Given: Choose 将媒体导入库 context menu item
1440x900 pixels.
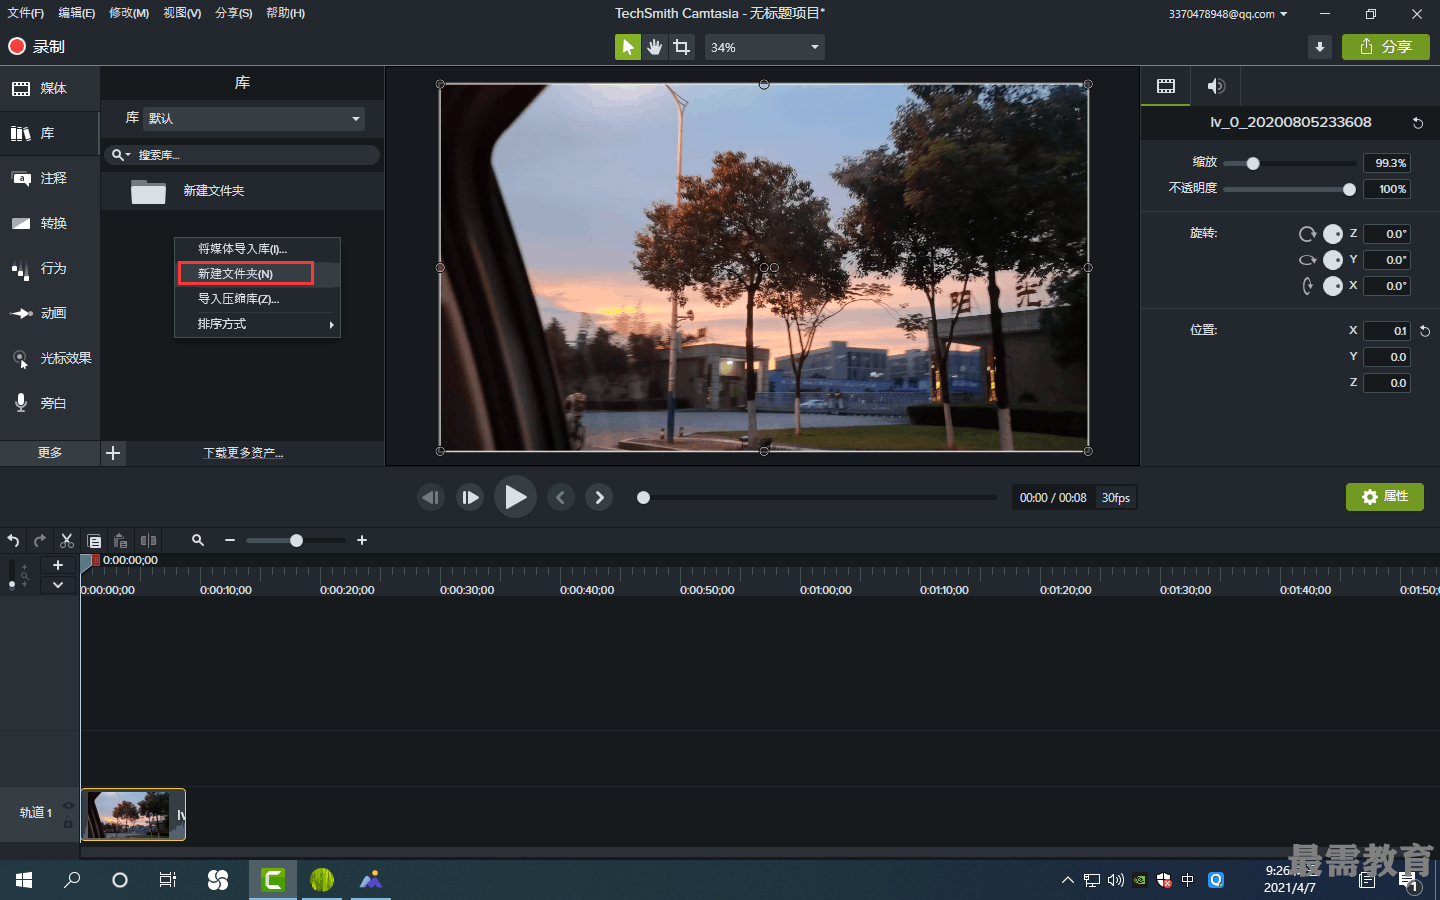Looking at the screenshot, I should [x=257, y=249].
